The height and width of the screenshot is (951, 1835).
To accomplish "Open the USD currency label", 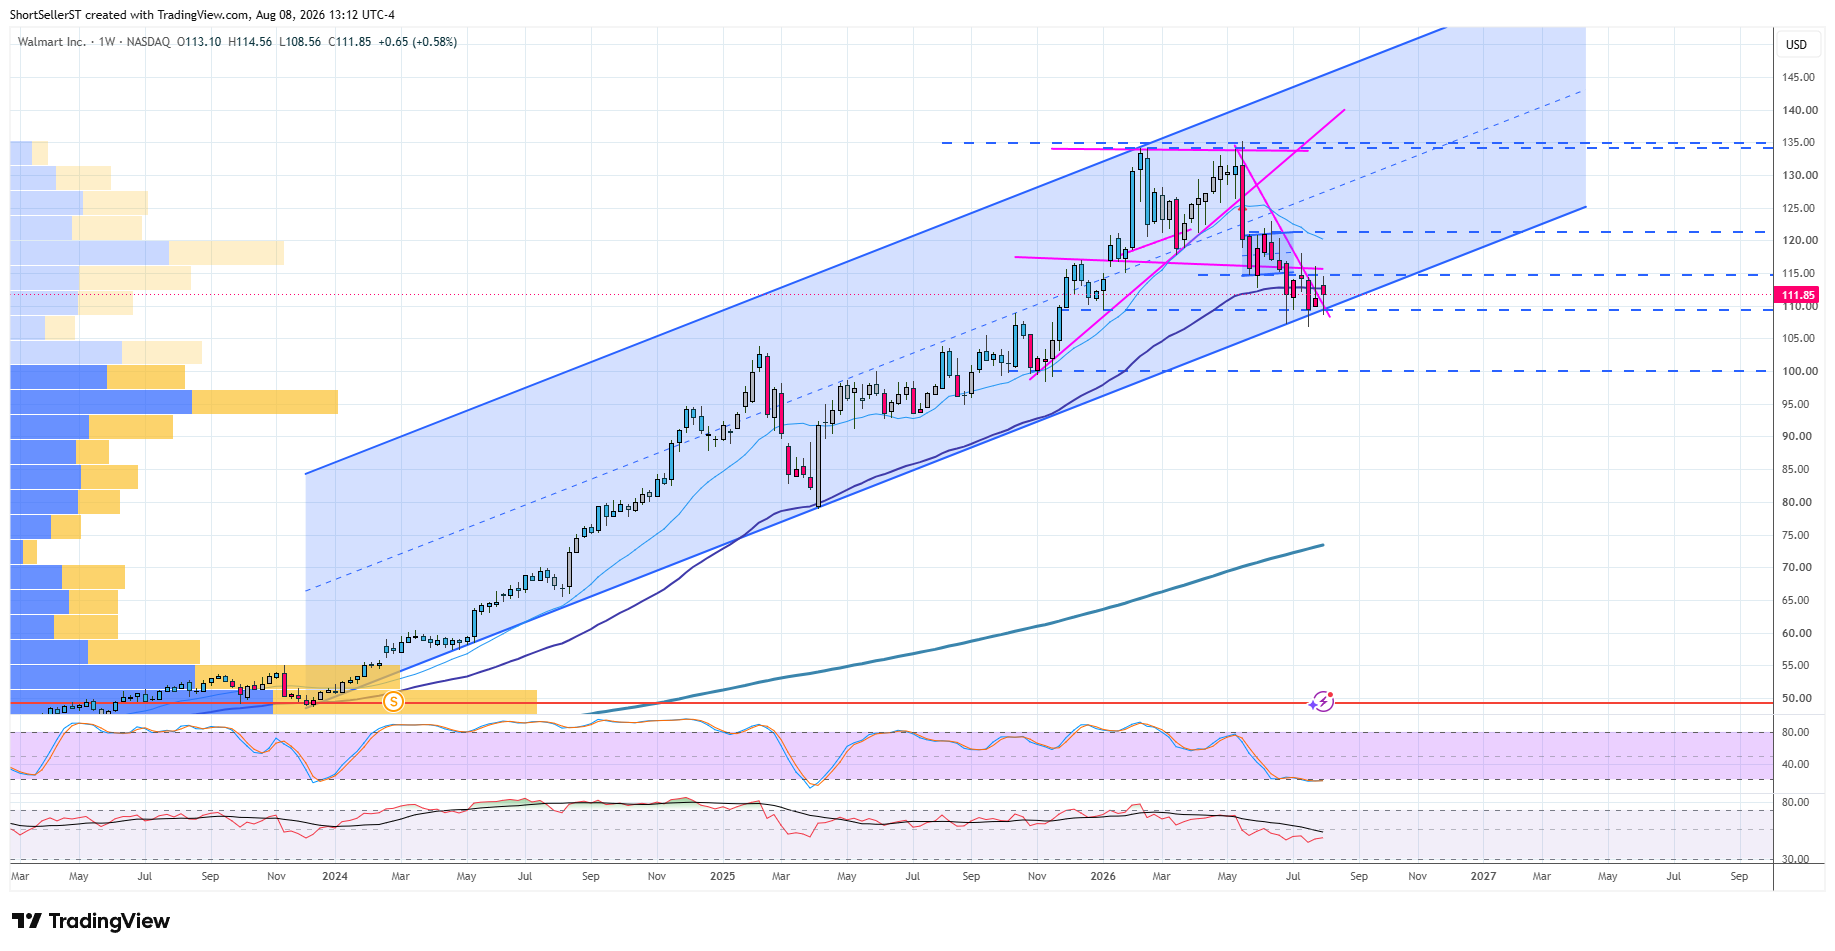I will coord(1797,44).
